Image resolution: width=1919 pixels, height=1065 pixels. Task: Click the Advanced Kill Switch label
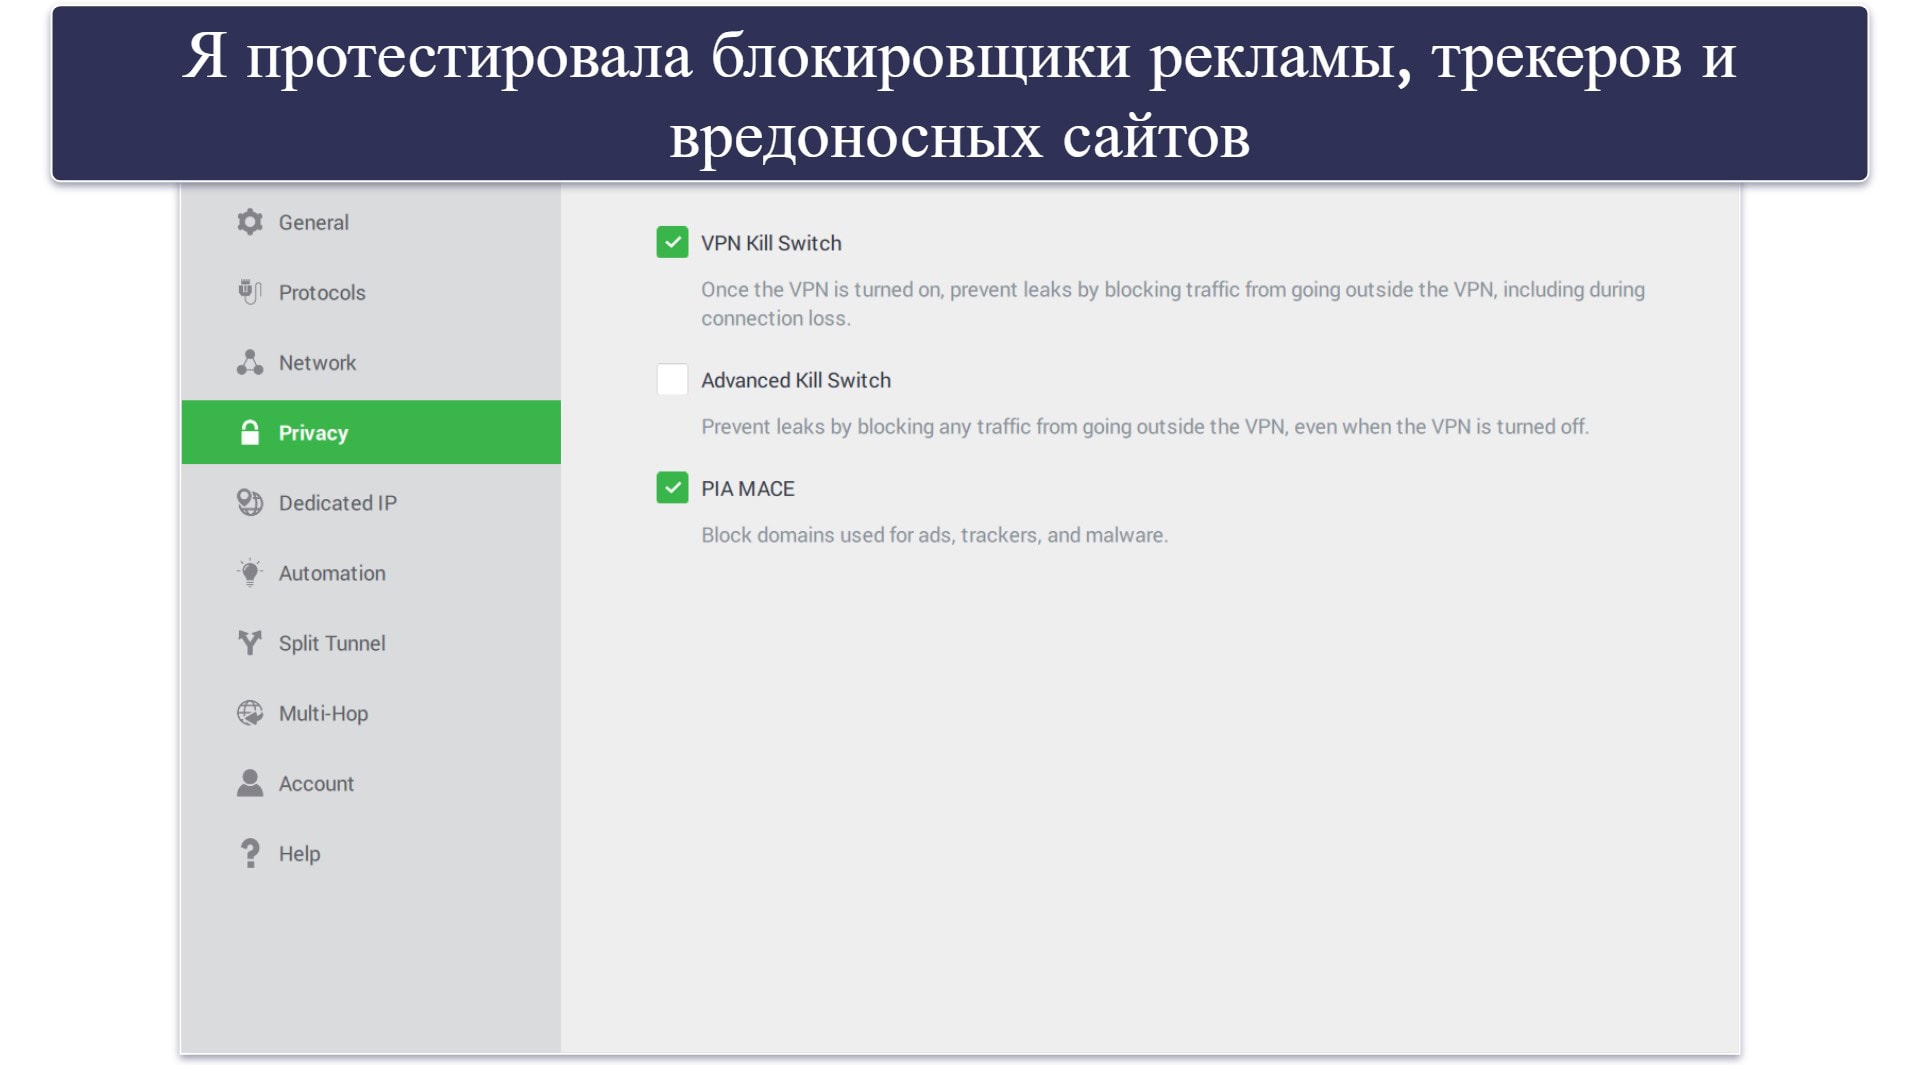(x=796, y=380)
